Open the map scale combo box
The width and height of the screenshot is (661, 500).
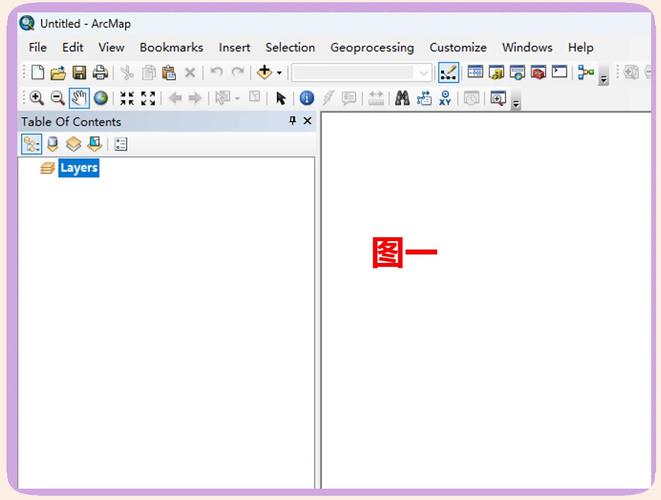[x=362, y=73]
